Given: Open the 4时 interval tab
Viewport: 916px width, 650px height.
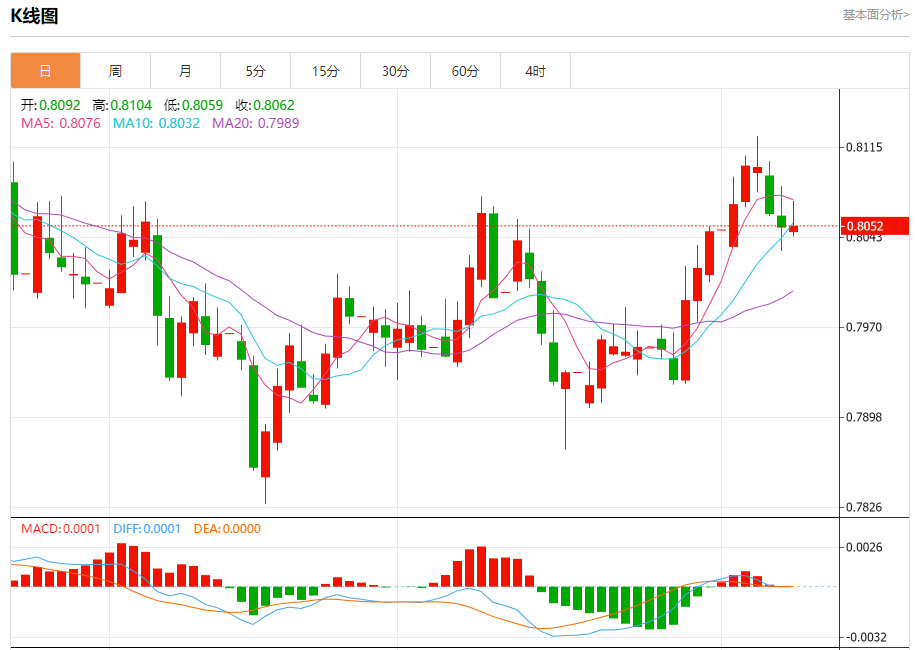Looking at the screenshot, I should click(536, 71).
